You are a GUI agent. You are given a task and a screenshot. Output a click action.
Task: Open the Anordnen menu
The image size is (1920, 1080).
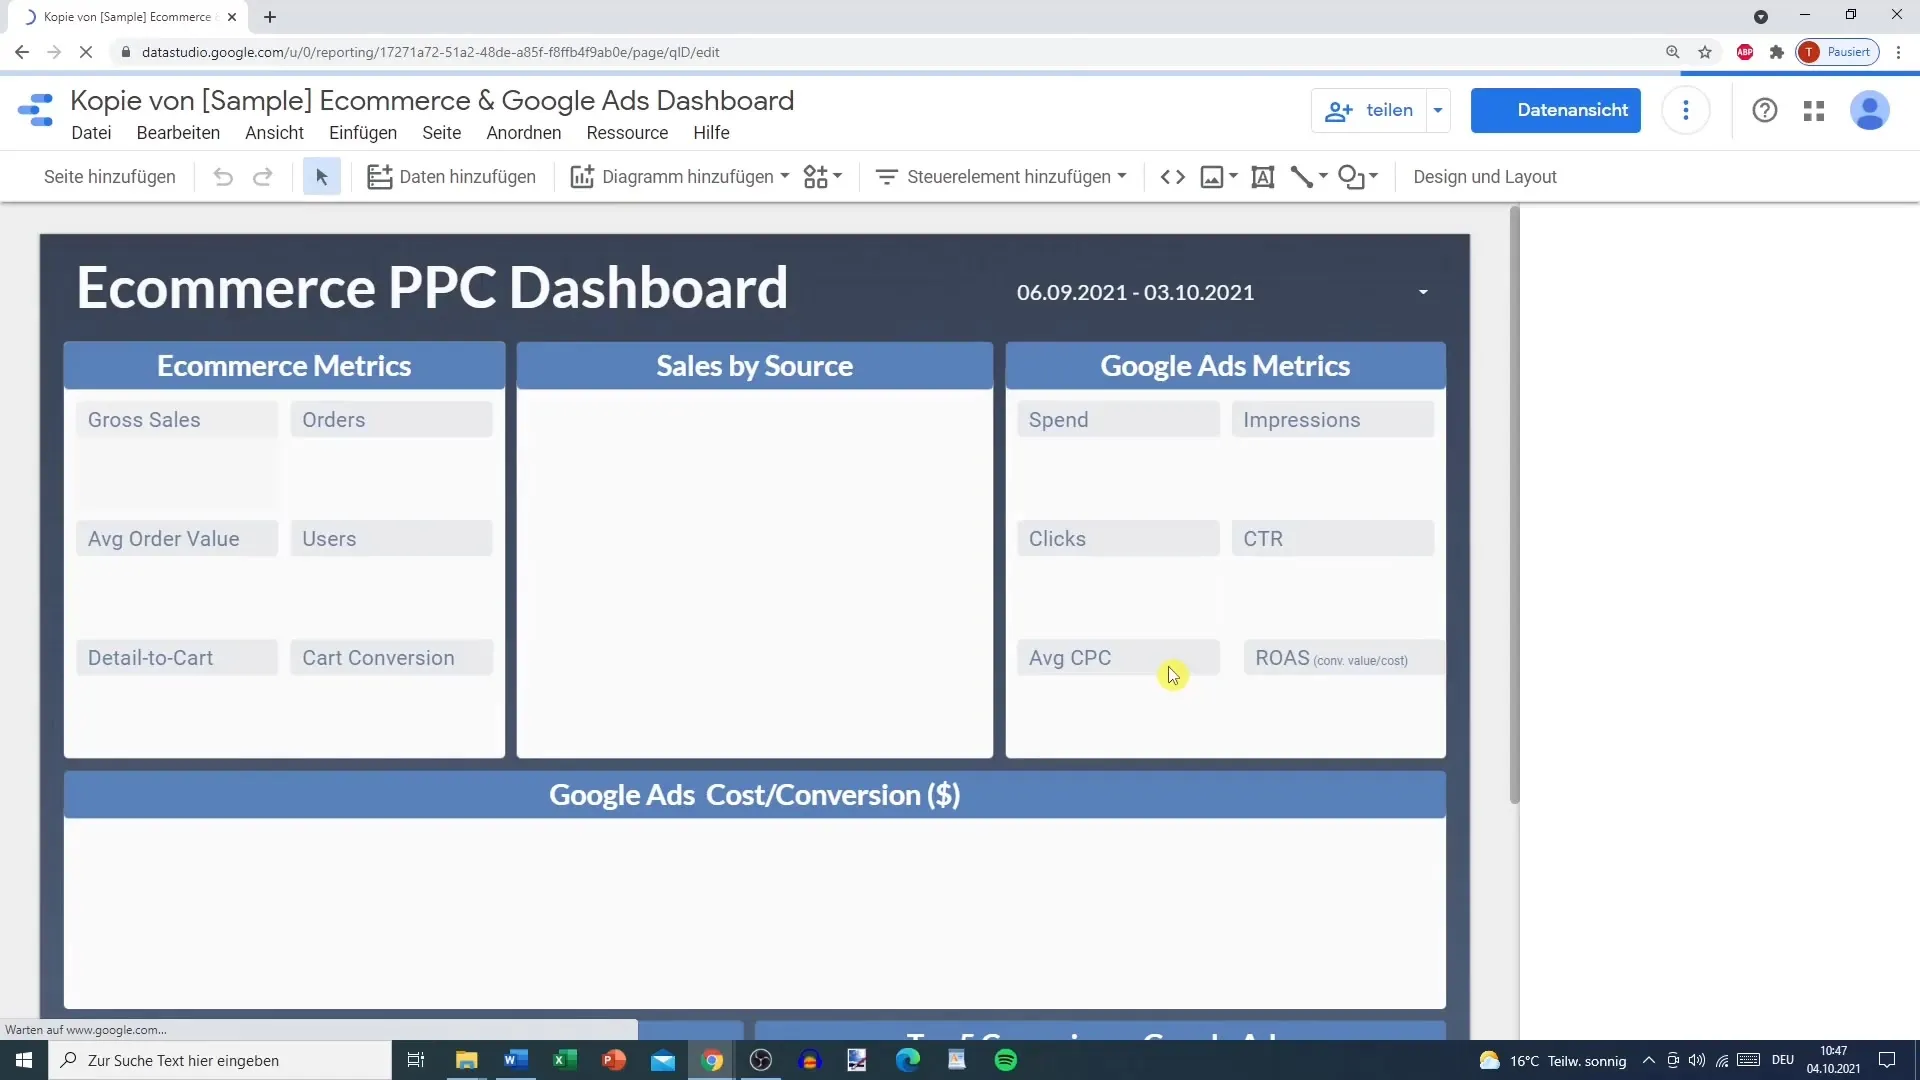coord(523,133)
